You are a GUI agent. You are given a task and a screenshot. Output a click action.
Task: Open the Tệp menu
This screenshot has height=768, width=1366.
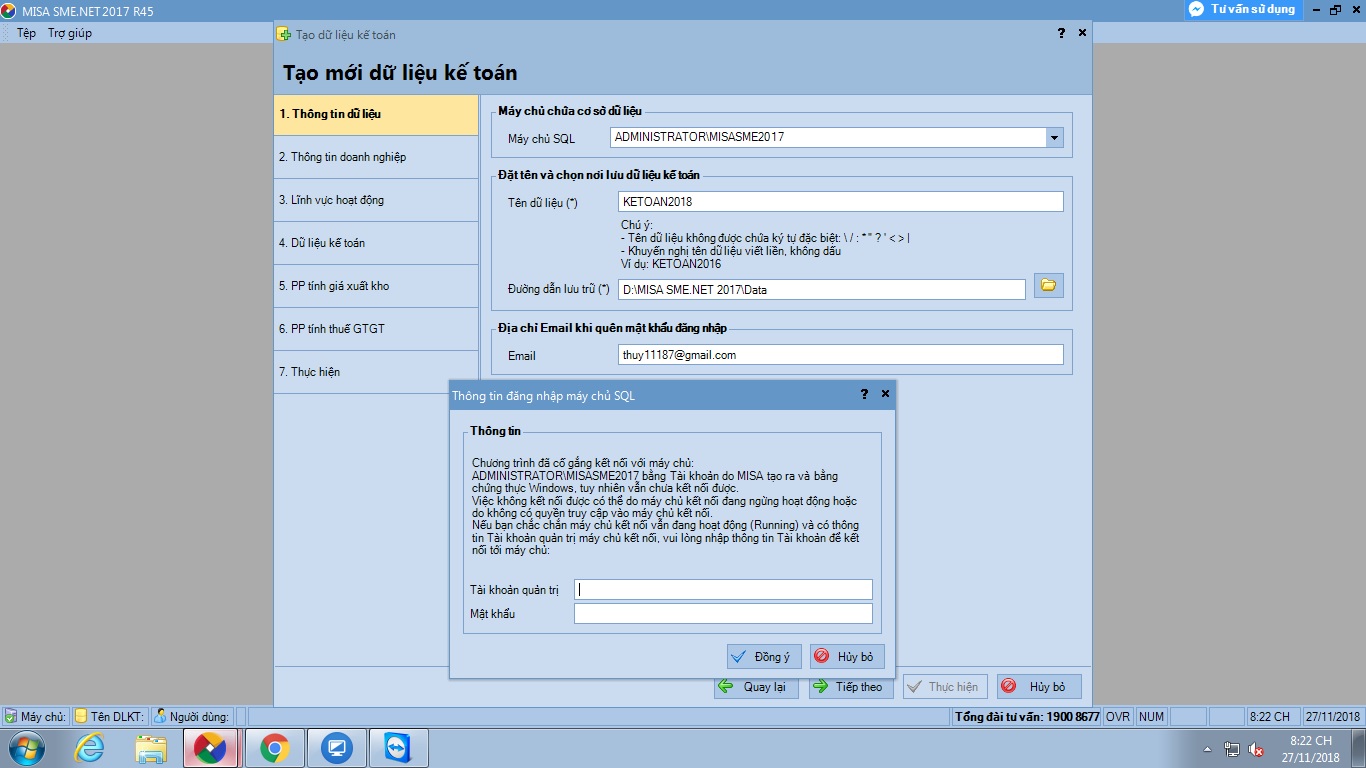click(26, 33)
